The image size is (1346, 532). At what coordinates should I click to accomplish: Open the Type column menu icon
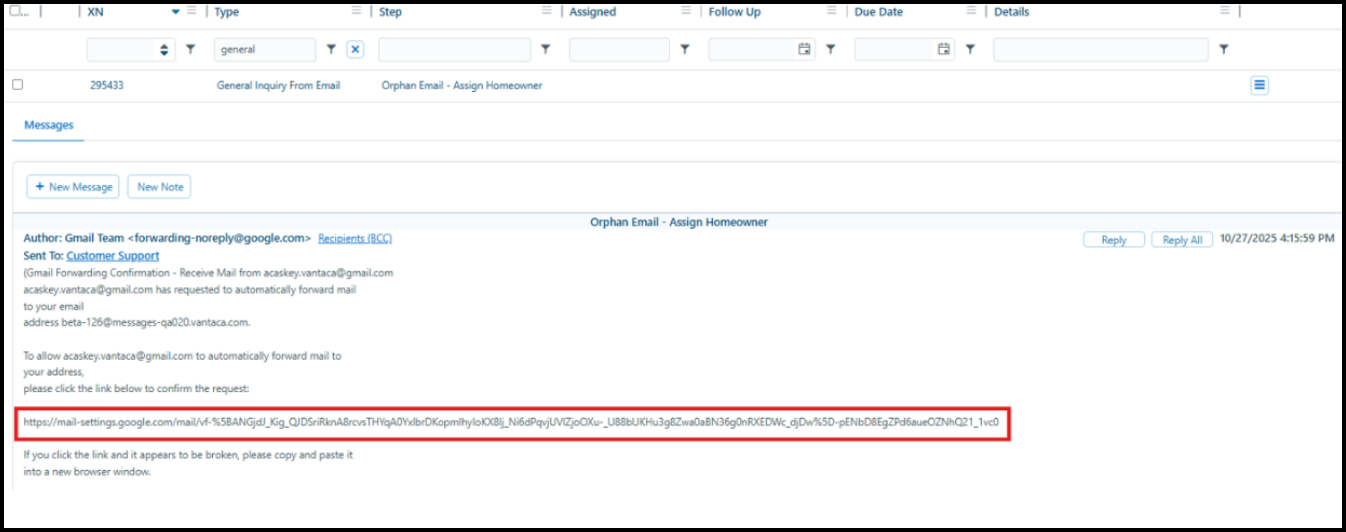357,11
